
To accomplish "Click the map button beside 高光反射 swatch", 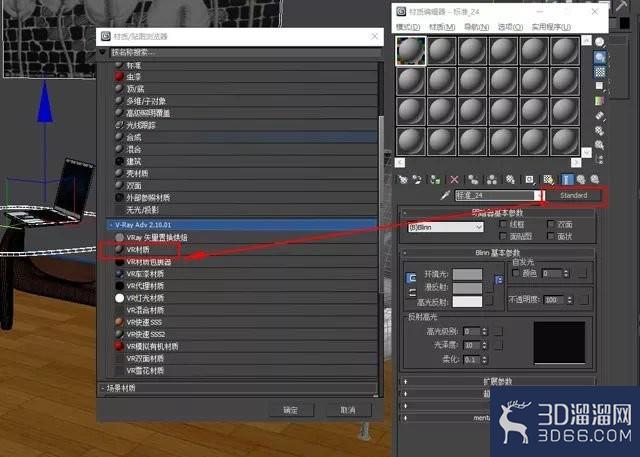I will [489, 301].
